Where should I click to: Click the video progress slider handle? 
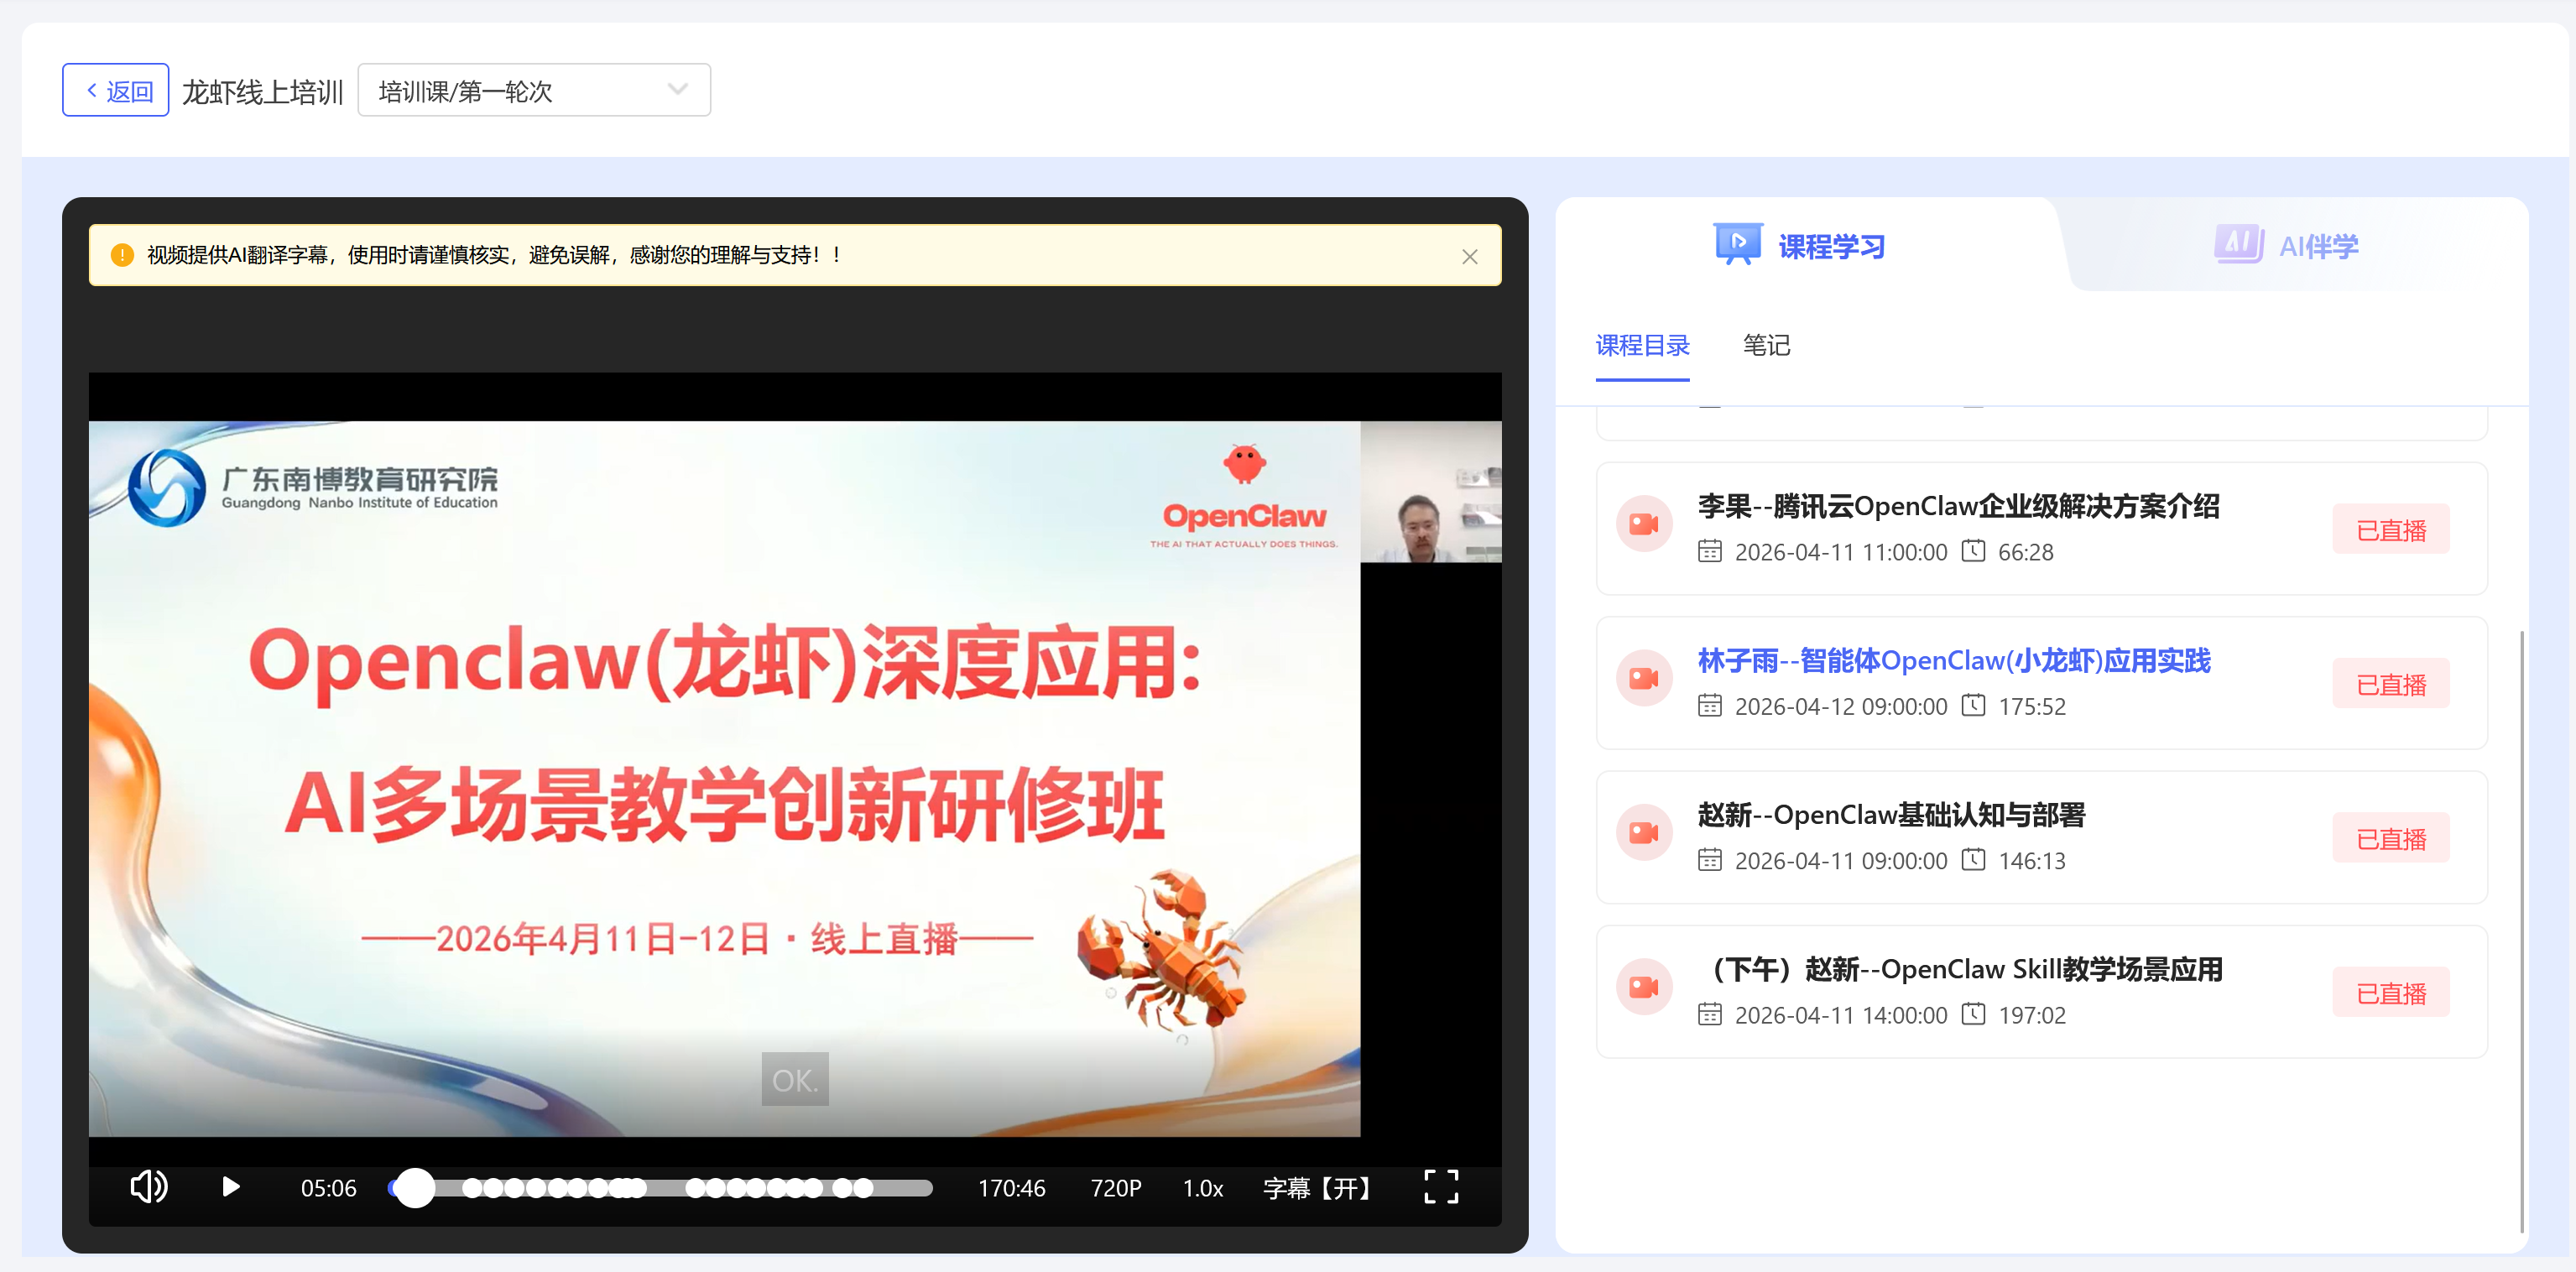(415, 1188)
